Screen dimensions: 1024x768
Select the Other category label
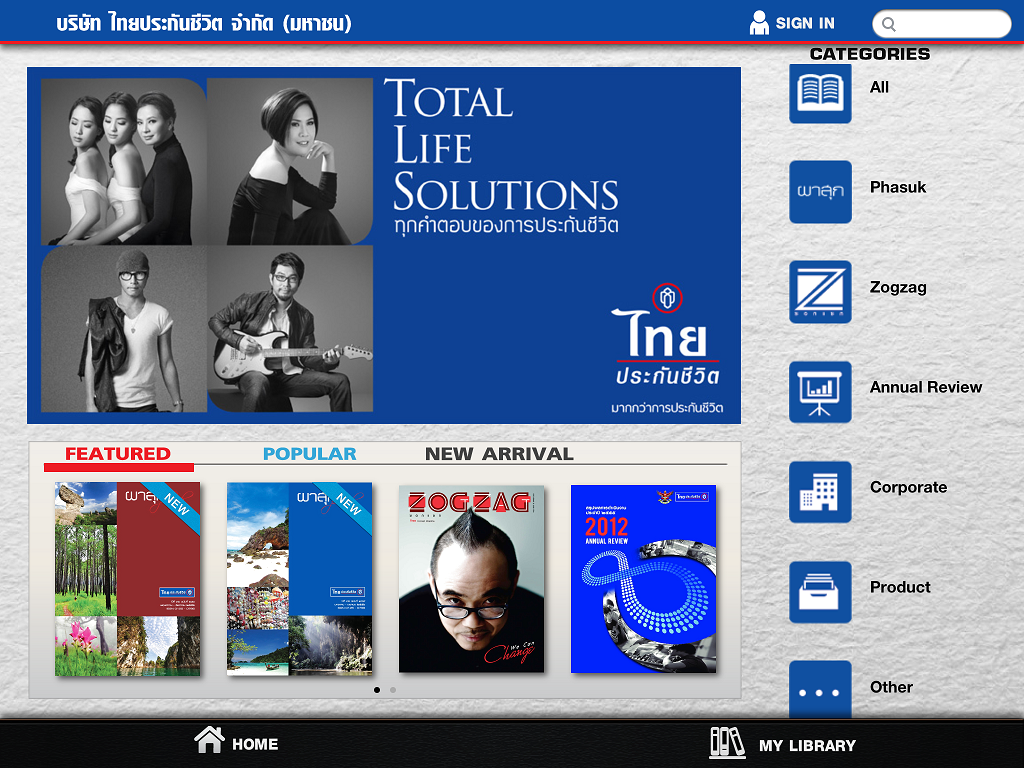[x=891, y=687]
